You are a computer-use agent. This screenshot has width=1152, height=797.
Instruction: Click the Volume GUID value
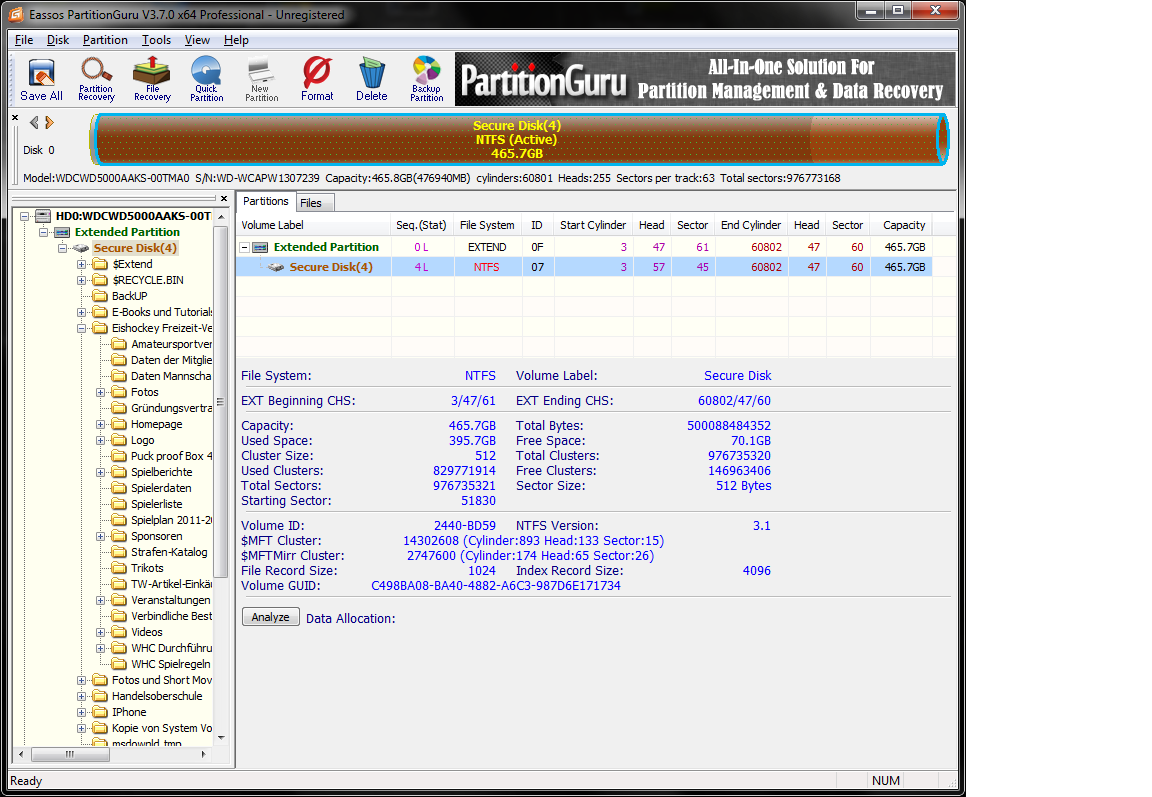pyautogui.click(x=496, y=585)
